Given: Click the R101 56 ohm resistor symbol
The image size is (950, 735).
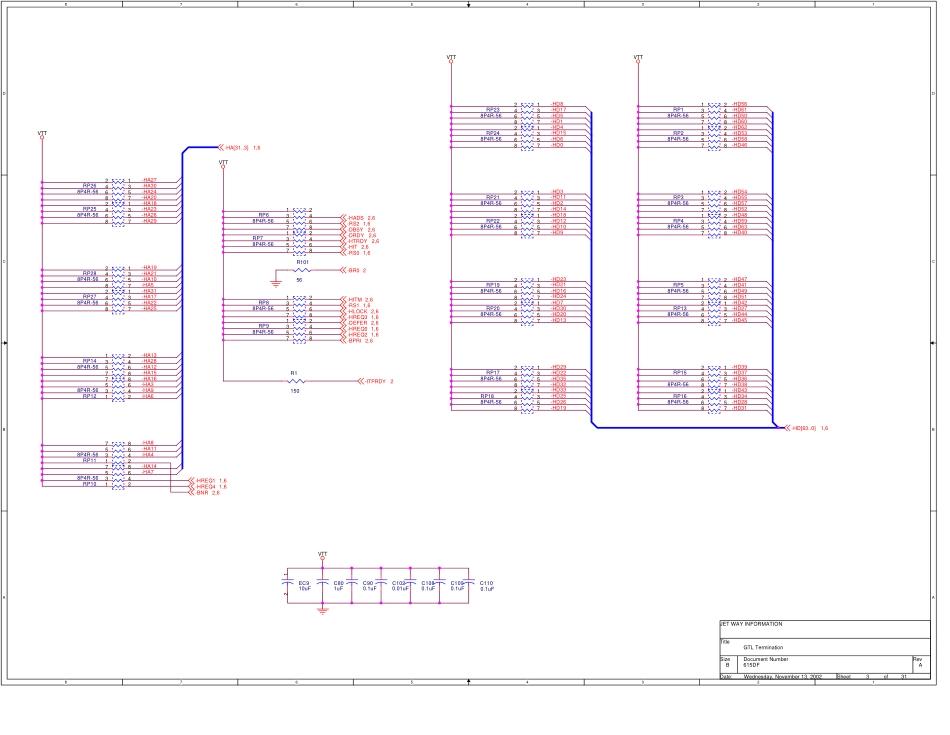Looking at the screenshot, I should point(300,270).
